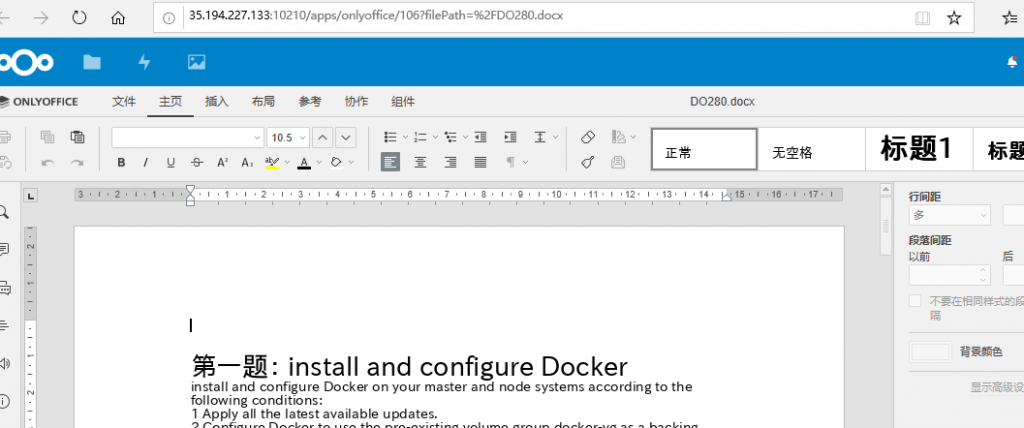Open the line spacing 多 dropdown
The height and width of the screenshot is (428, 1024).
[983, 215]
